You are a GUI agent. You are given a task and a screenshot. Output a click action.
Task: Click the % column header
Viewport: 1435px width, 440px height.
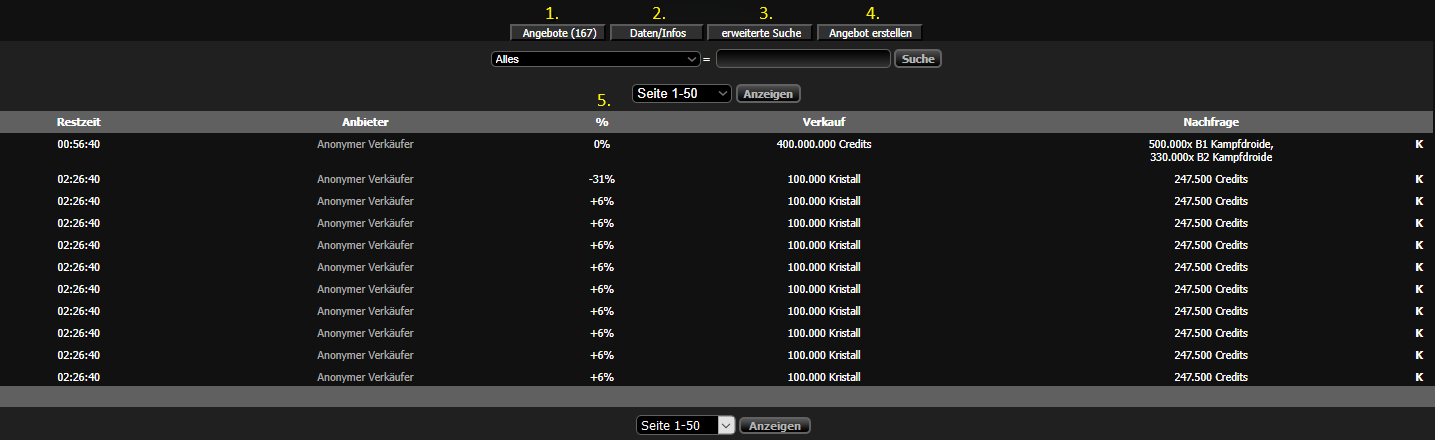[601, 122]
